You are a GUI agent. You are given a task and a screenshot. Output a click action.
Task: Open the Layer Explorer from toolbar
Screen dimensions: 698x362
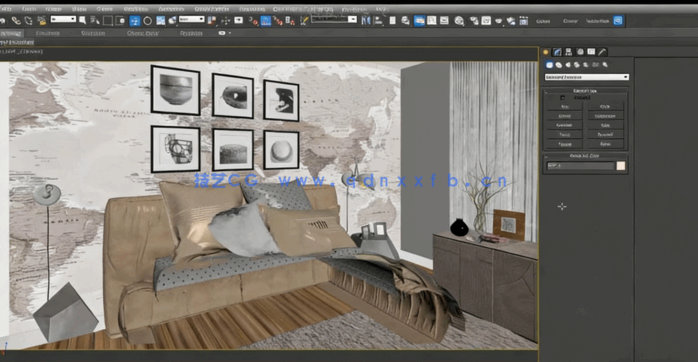click(405, 20)
